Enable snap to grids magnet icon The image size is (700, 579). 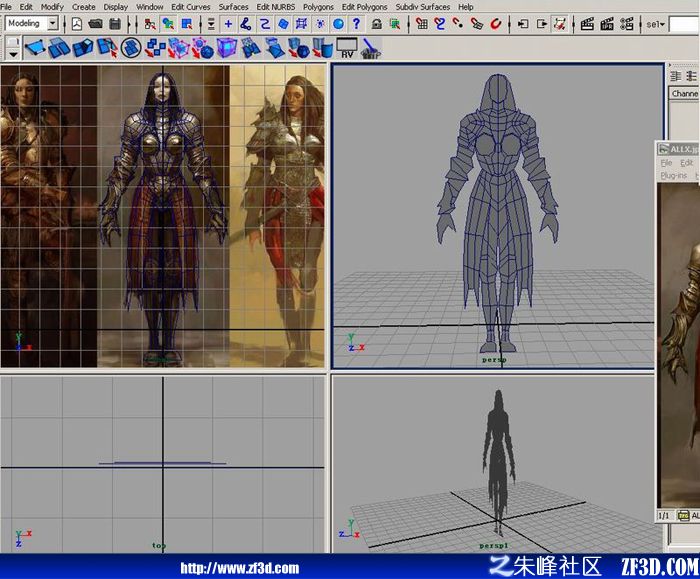pos(421,24)
